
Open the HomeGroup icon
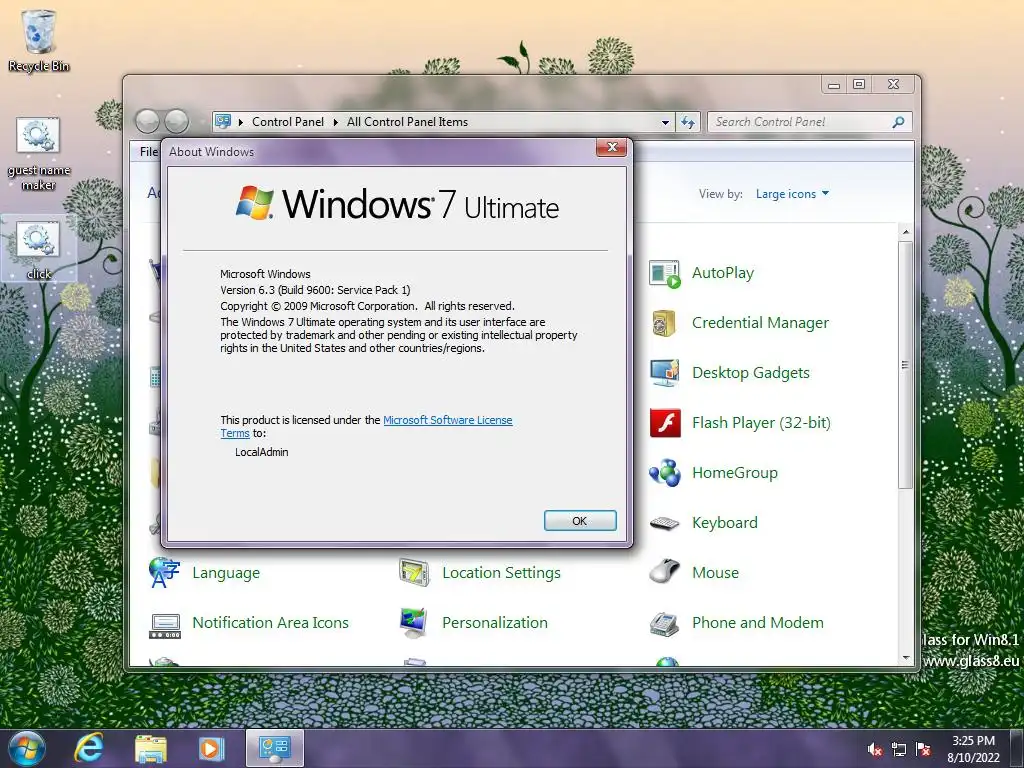pos(665,473)
